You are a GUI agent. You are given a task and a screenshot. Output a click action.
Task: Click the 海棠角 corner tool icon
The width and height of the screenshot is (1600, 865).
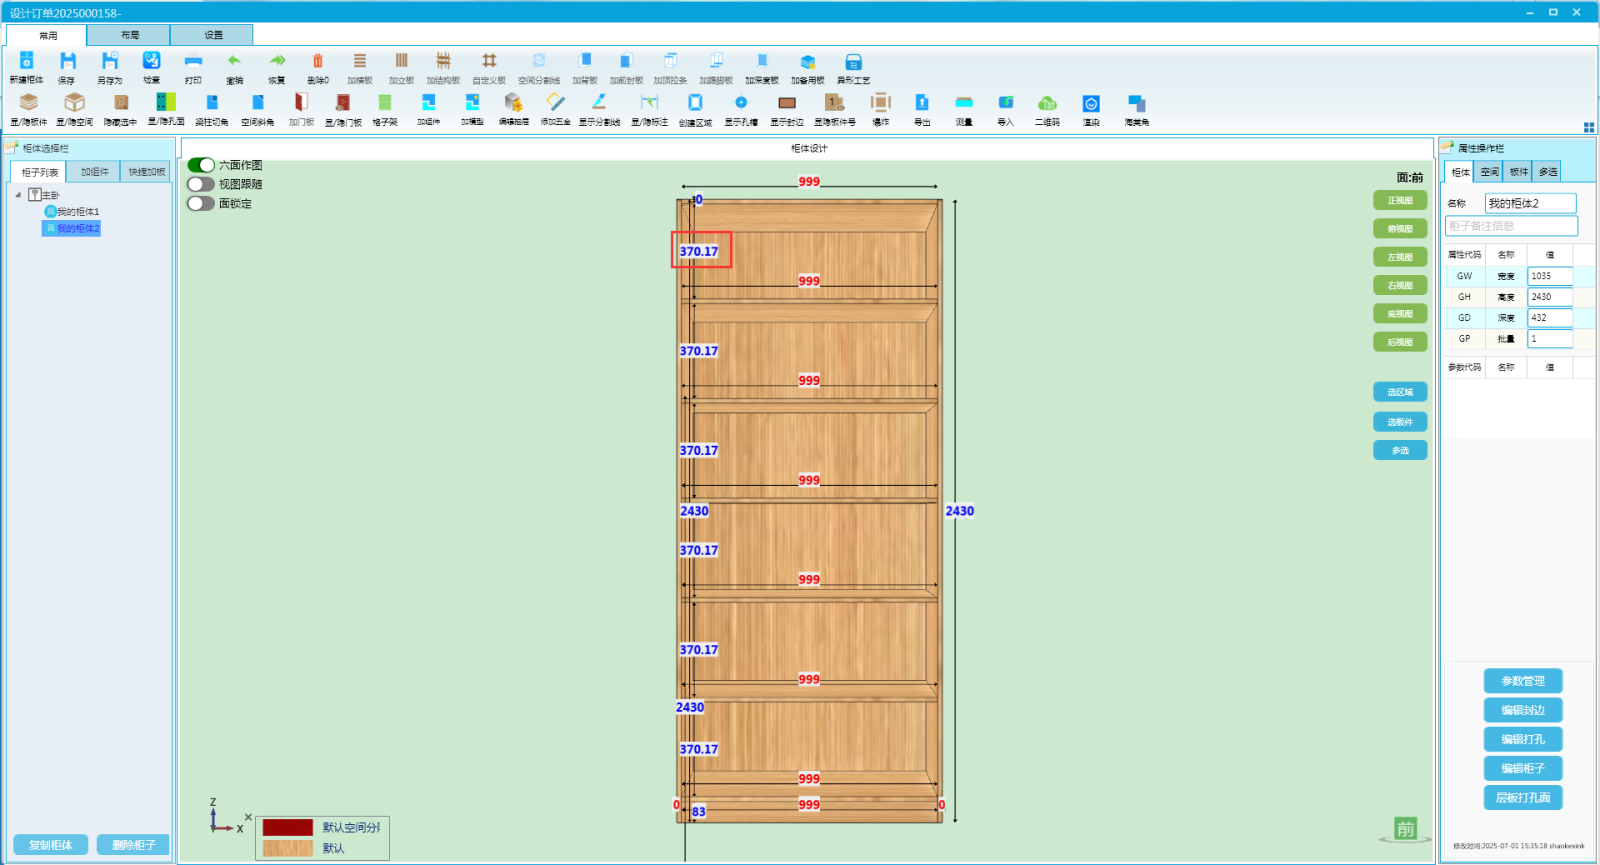(1136, 102)
